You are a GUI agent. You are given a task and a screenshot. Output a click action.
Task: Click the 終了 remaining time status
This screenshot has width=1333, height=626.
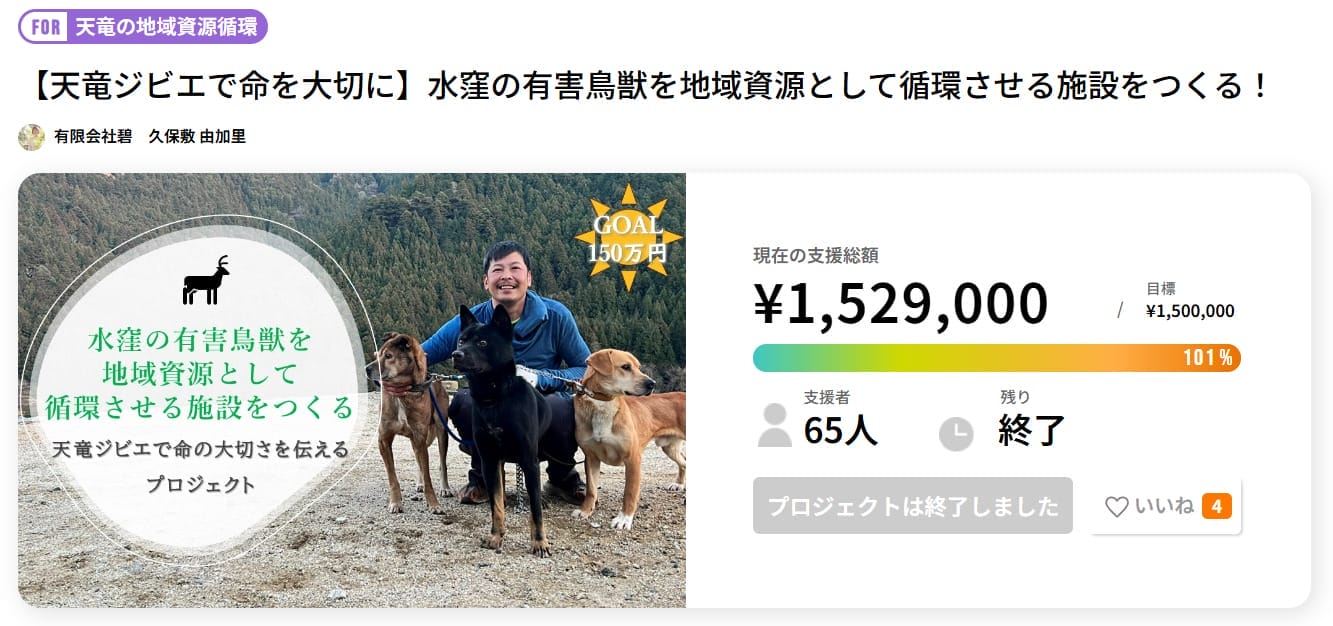[x=1031, y=430]
